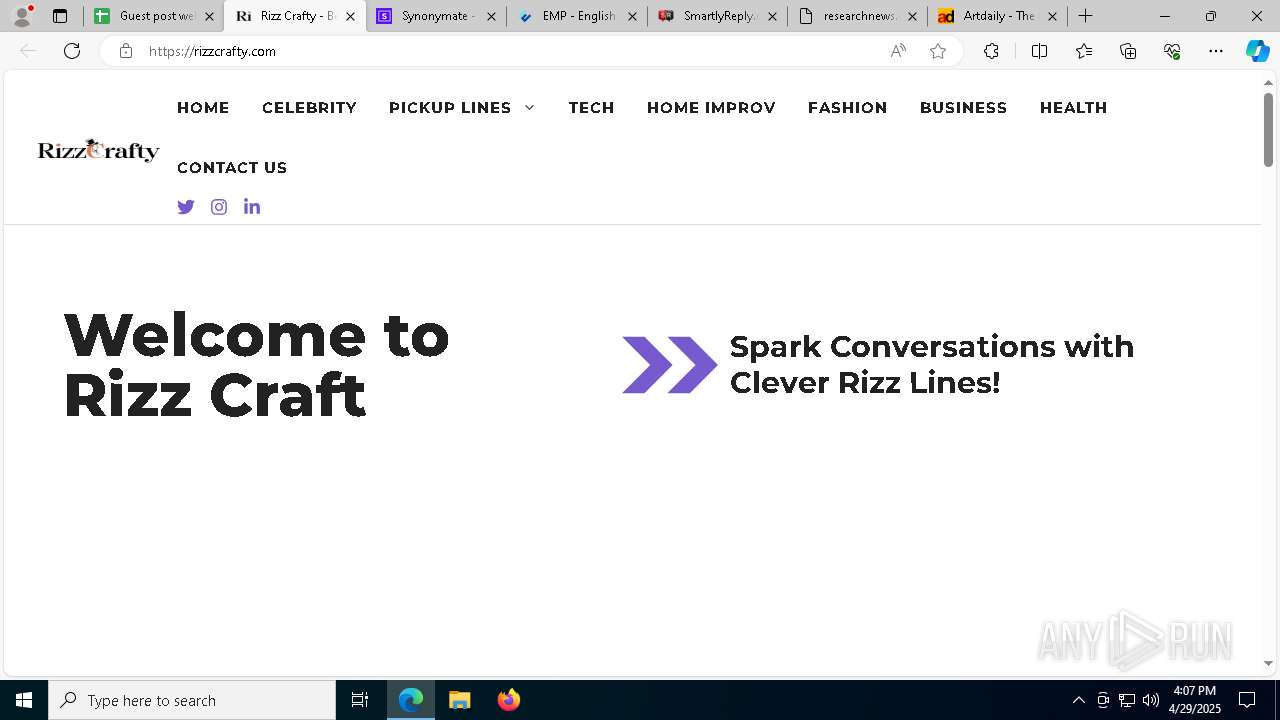View site information lock icon

click(x=126, y=51)
